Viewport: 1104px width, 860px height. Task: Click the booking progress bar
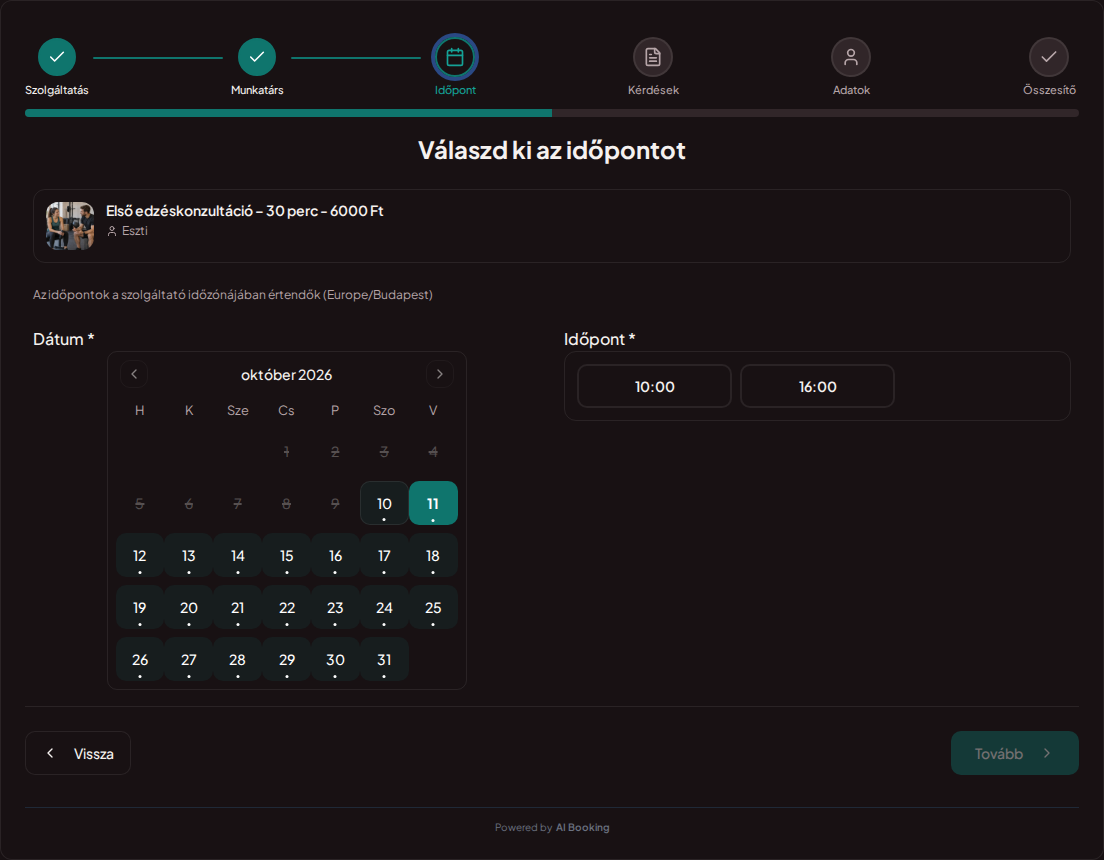tap(552, 113)
